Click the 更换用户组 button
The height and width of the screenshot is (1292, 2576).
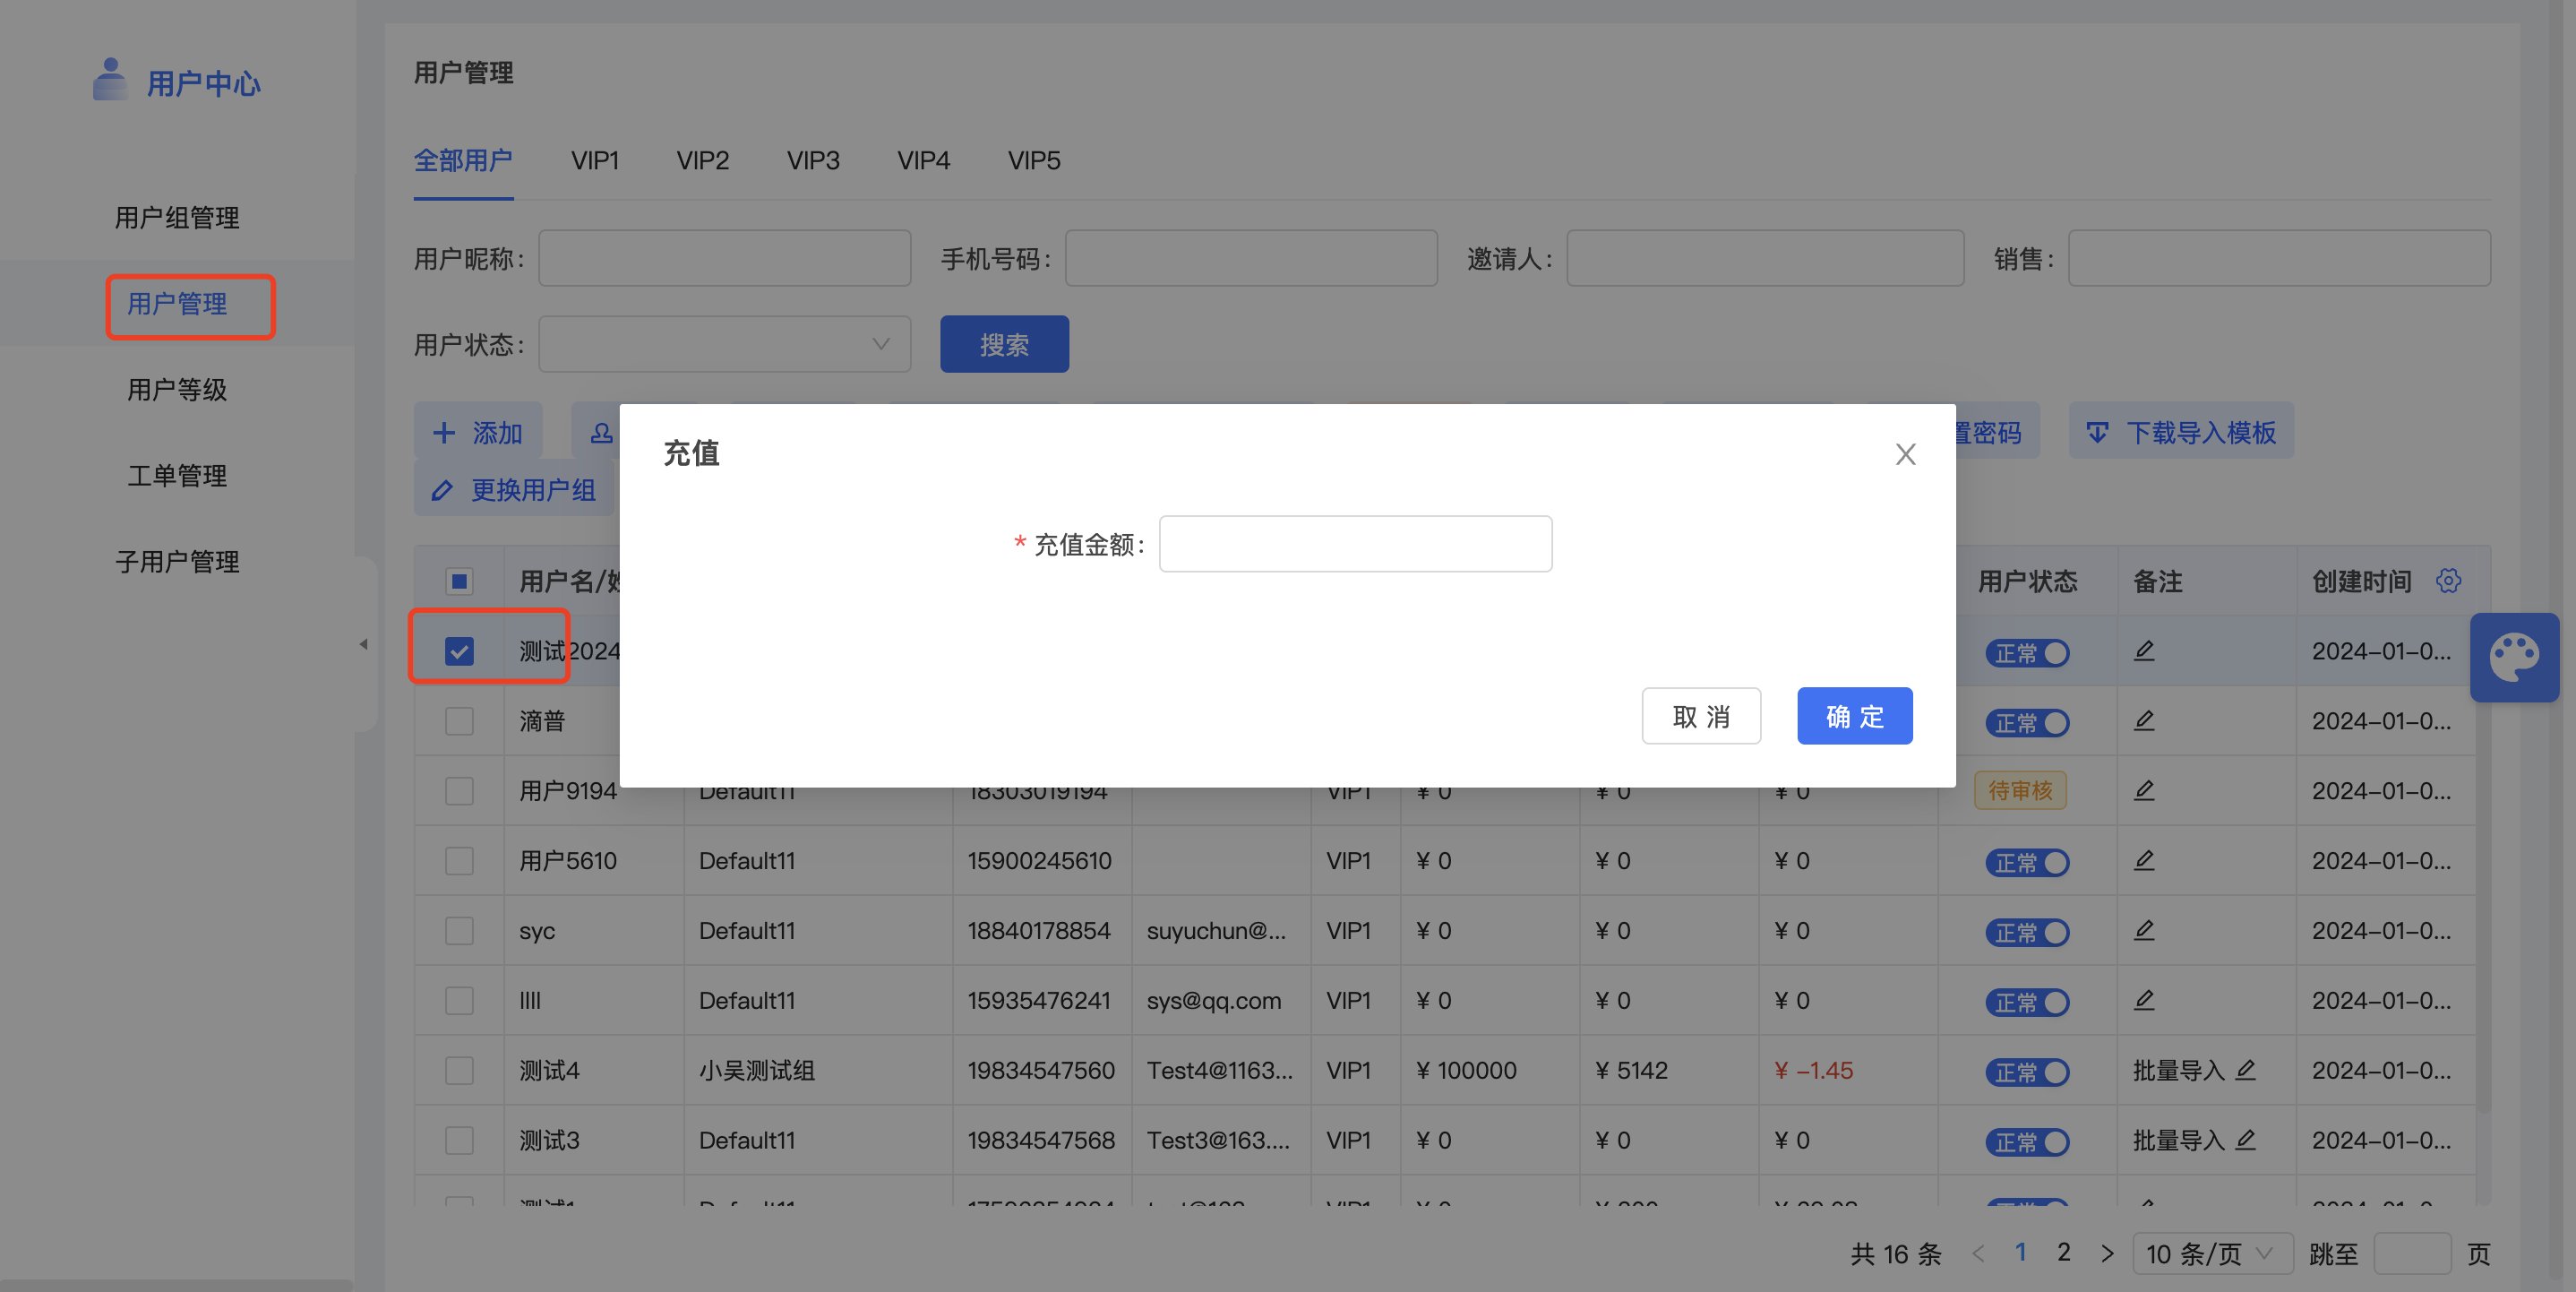(514, 490)
